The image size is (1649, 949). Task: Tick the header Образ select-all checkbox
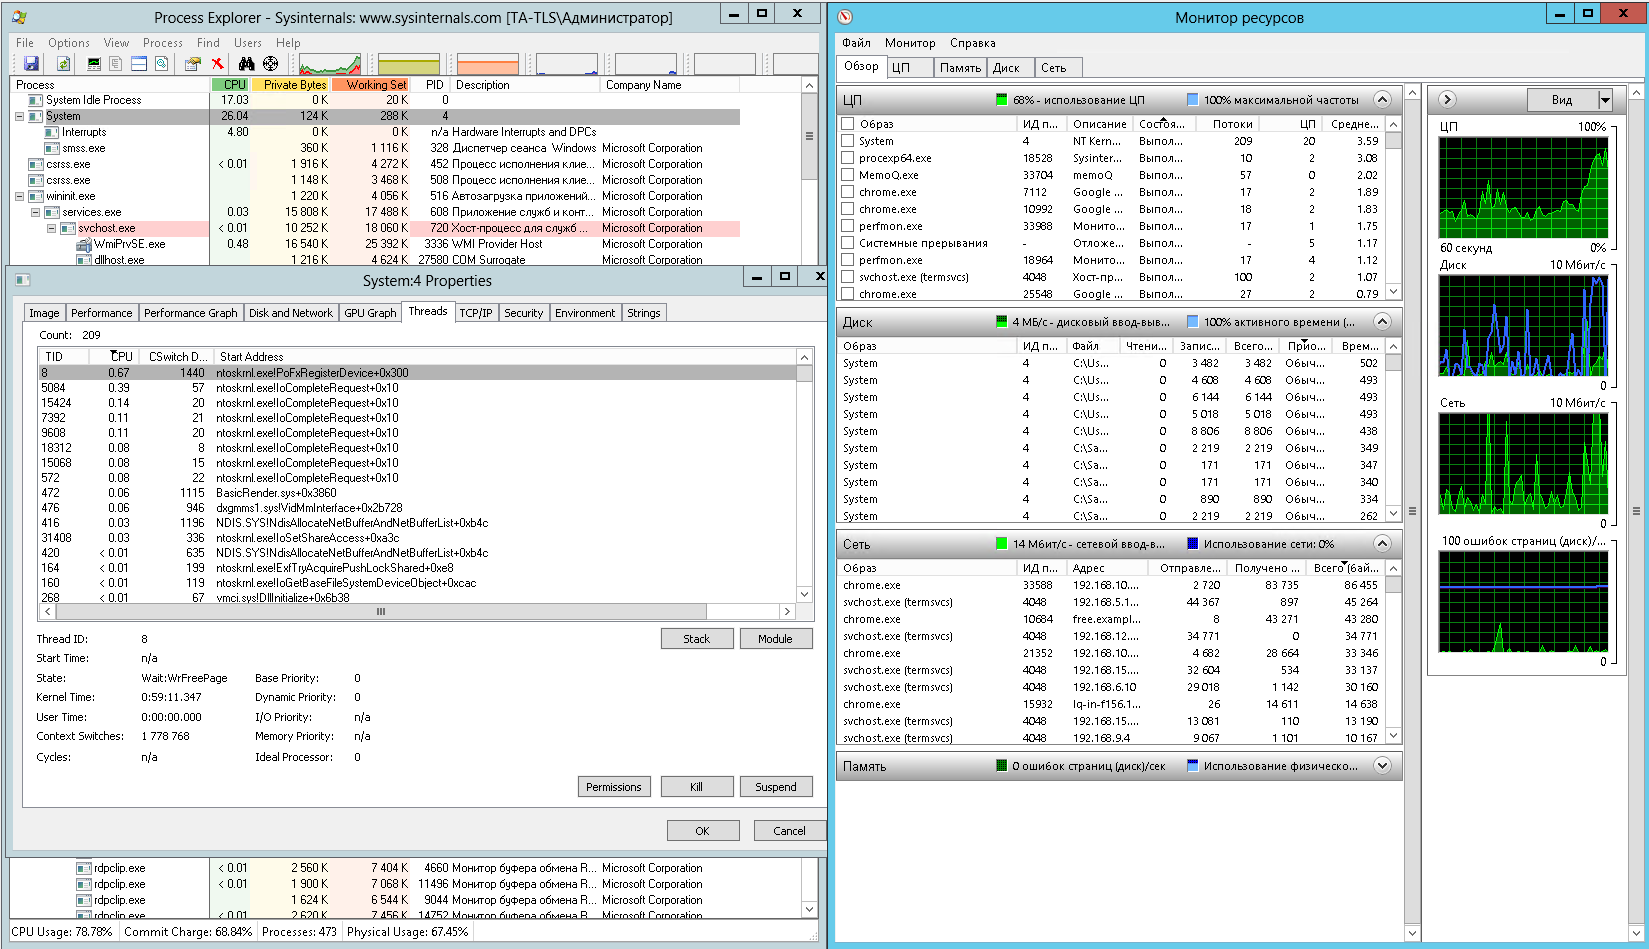point(848,124)
